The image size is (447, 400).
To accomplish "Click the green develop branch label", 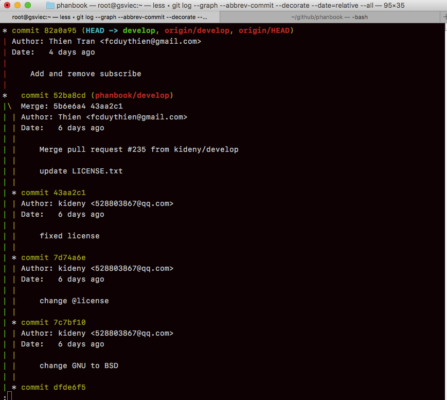I will [x=139, y=31].
